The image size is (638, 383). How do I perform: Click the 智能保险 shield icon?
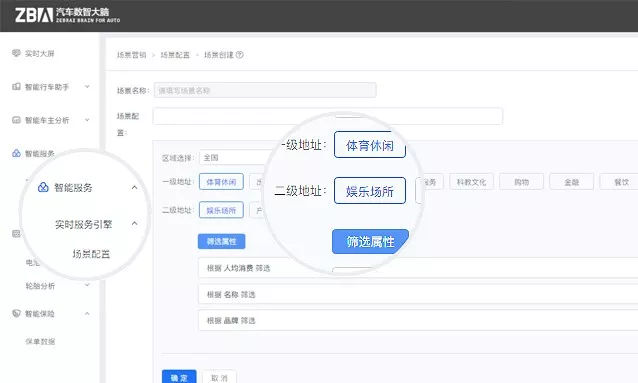point(16,313)
